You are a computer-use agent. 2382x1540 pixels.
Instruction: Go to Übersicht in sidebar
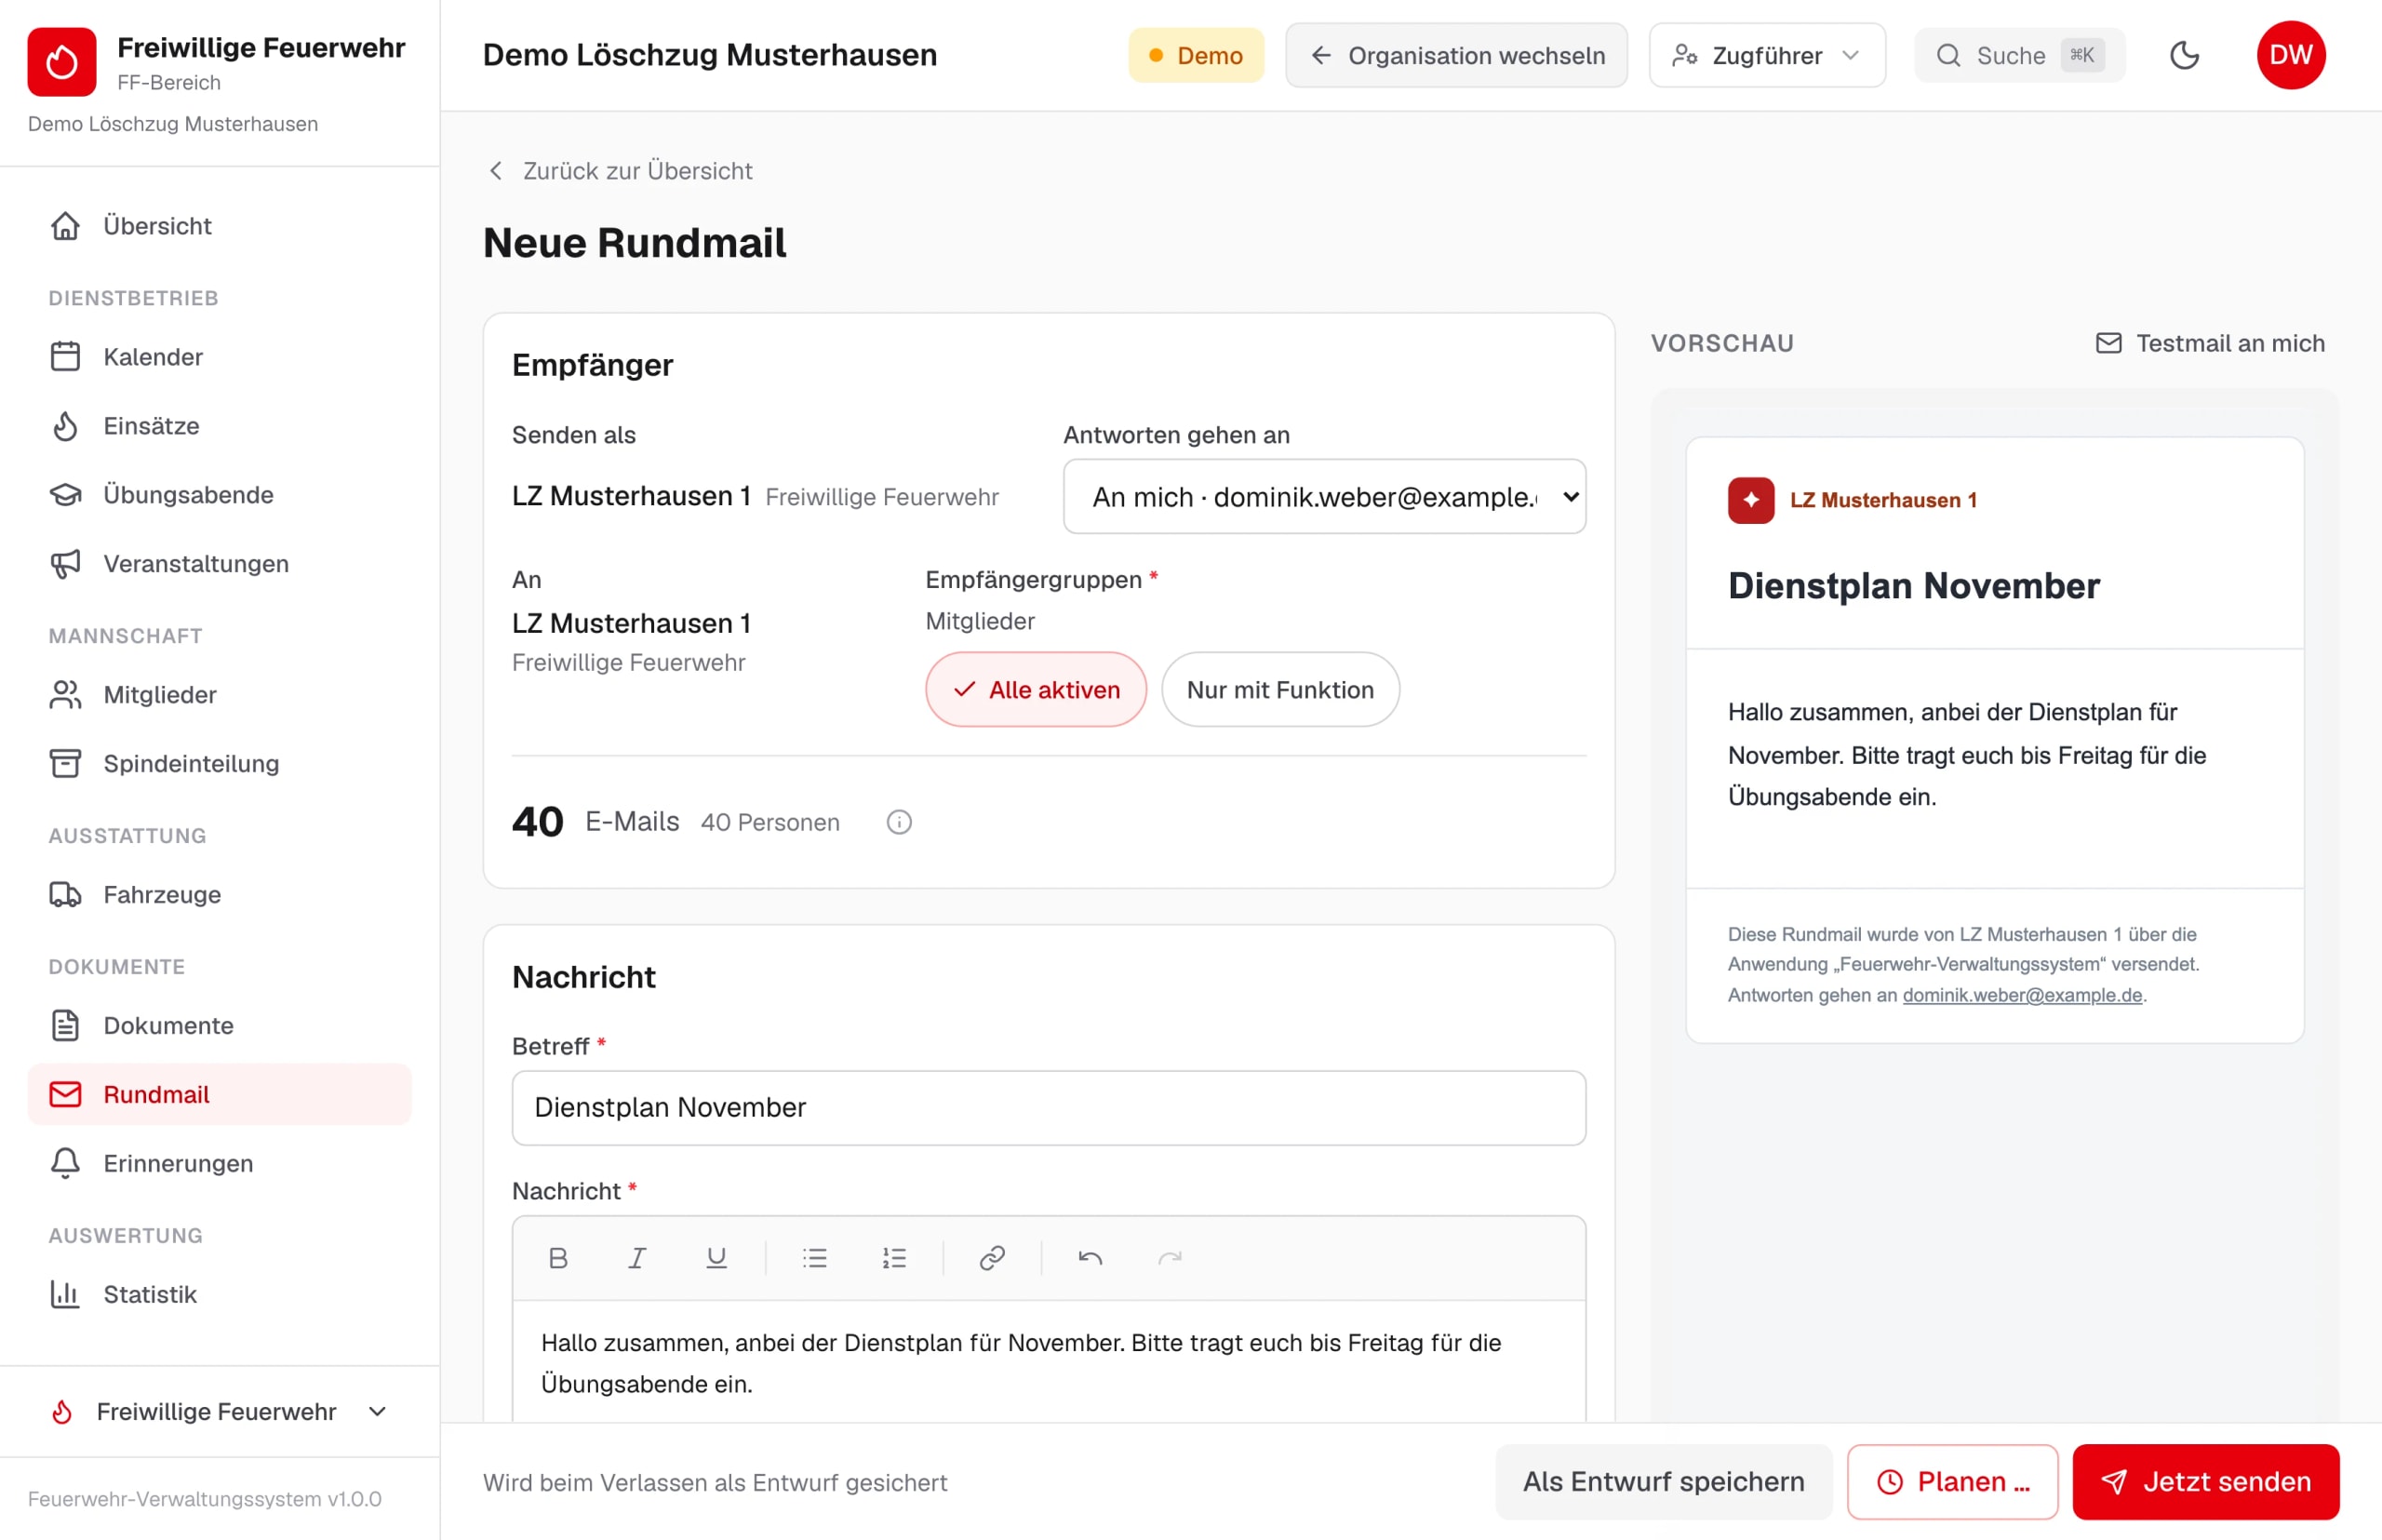(x=219, y=226)
